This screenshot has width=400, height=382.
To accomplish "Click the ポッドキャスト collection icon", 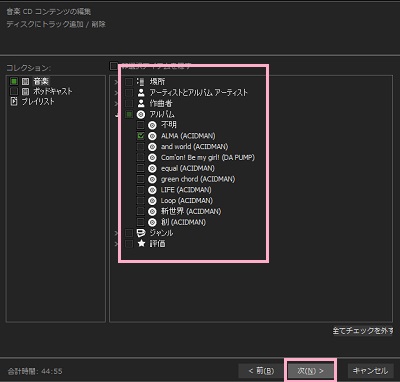I will [25, 91].
